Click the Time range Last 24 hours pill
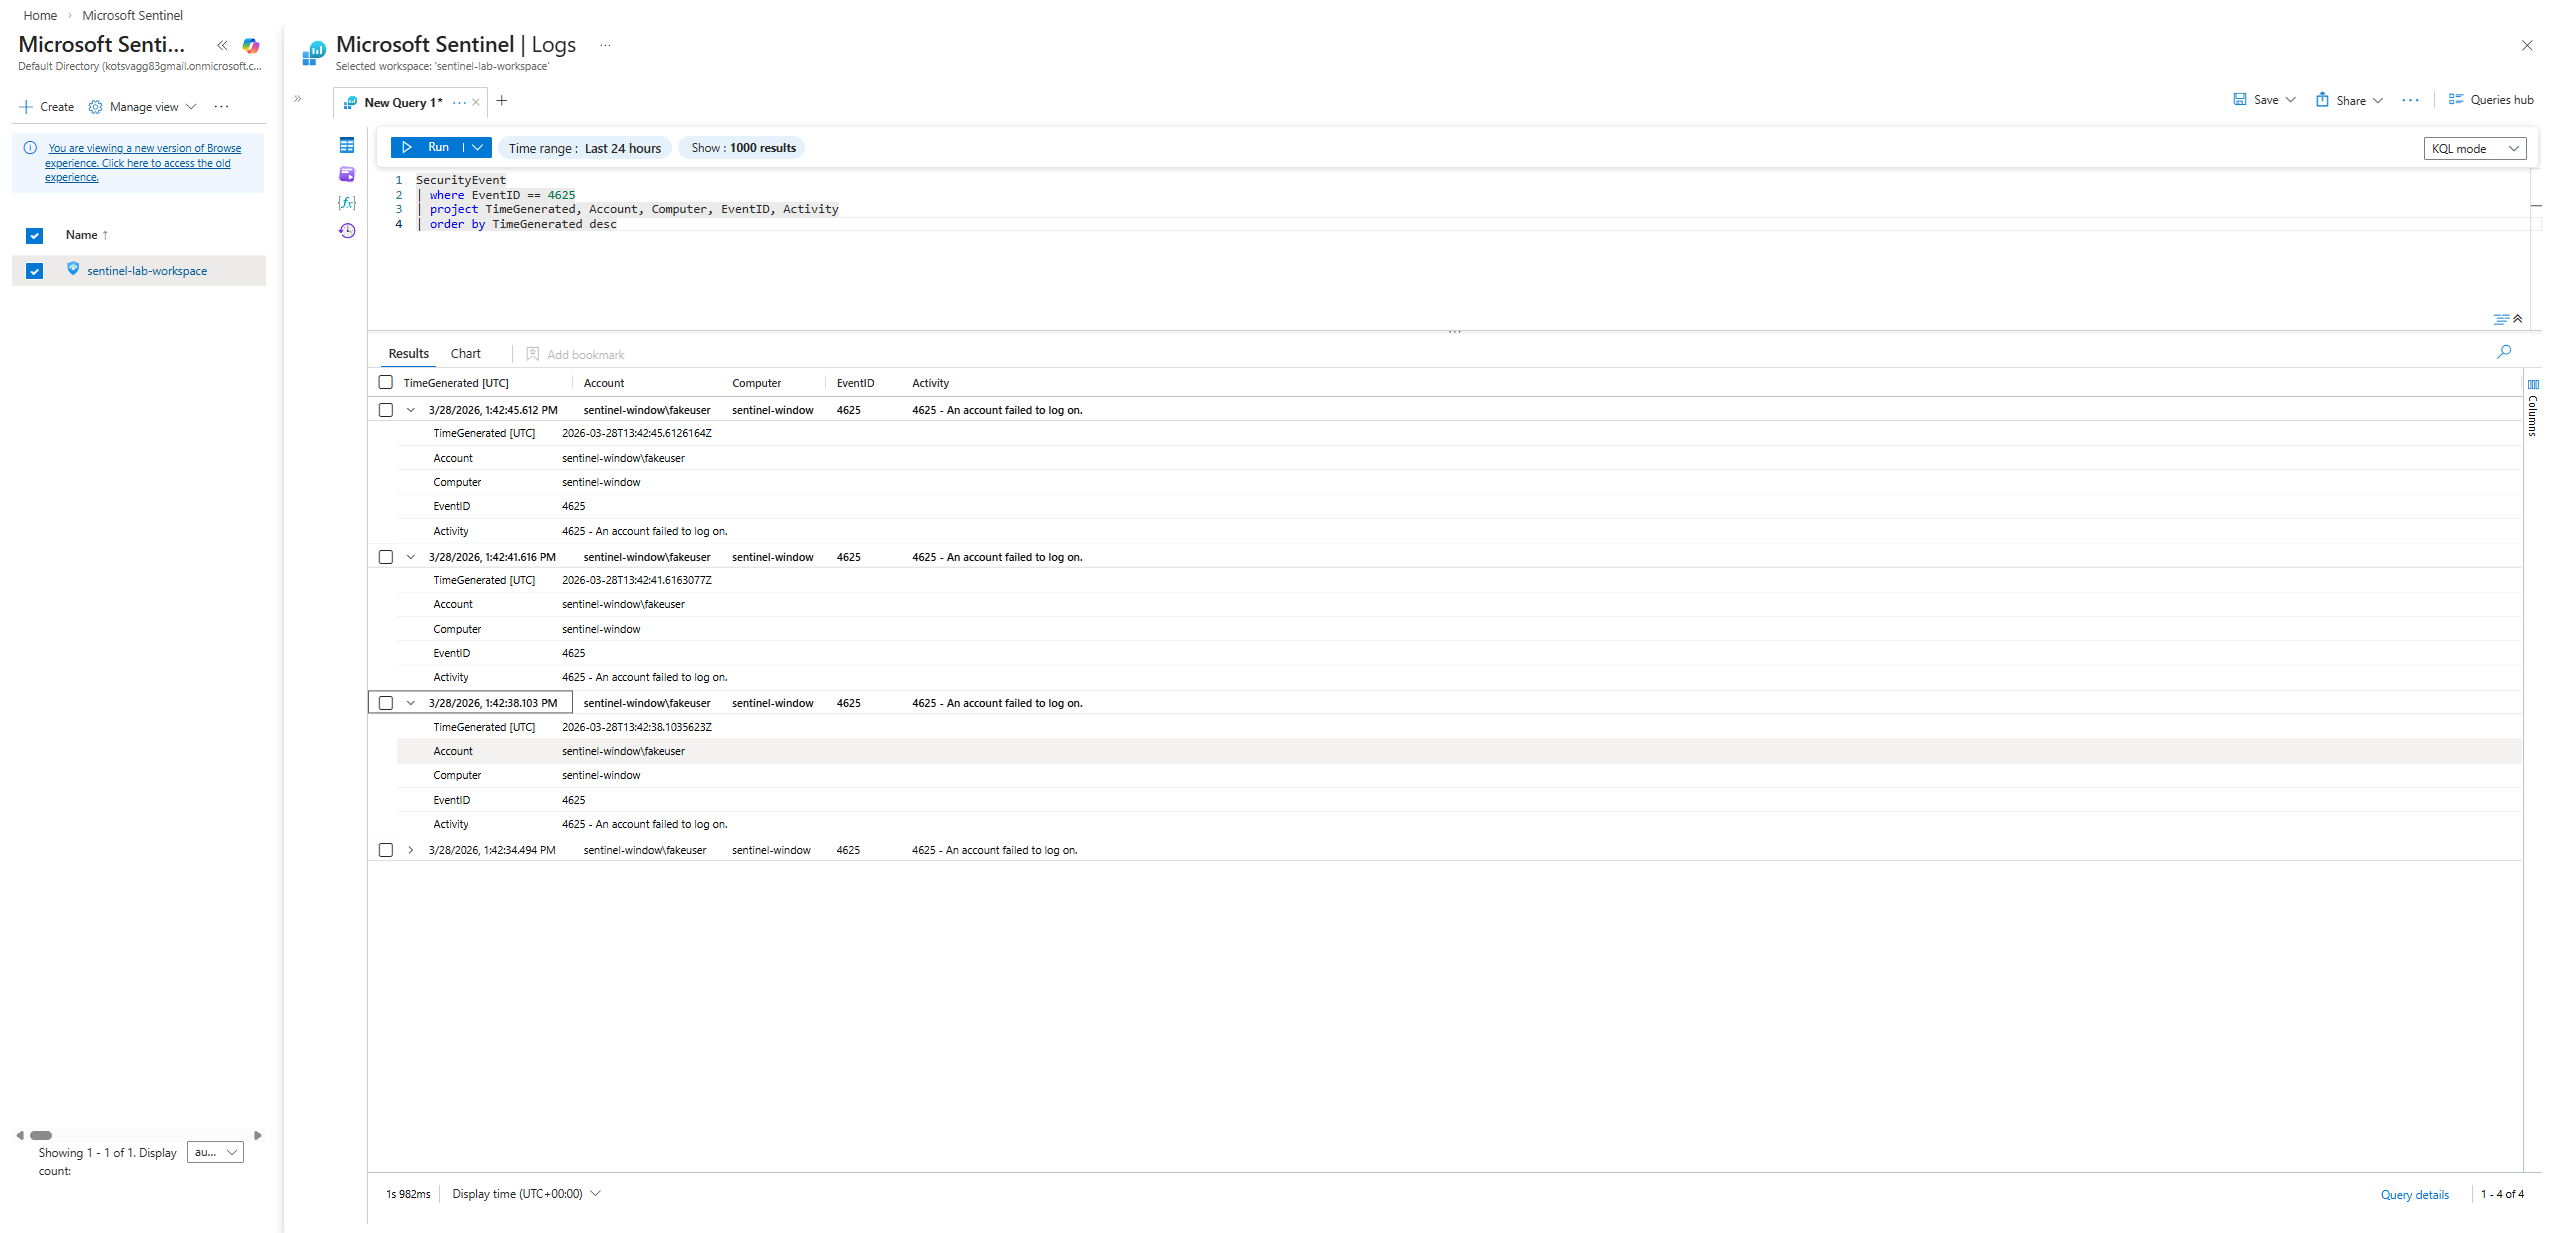The image size is (2555, 1233). 584,148
